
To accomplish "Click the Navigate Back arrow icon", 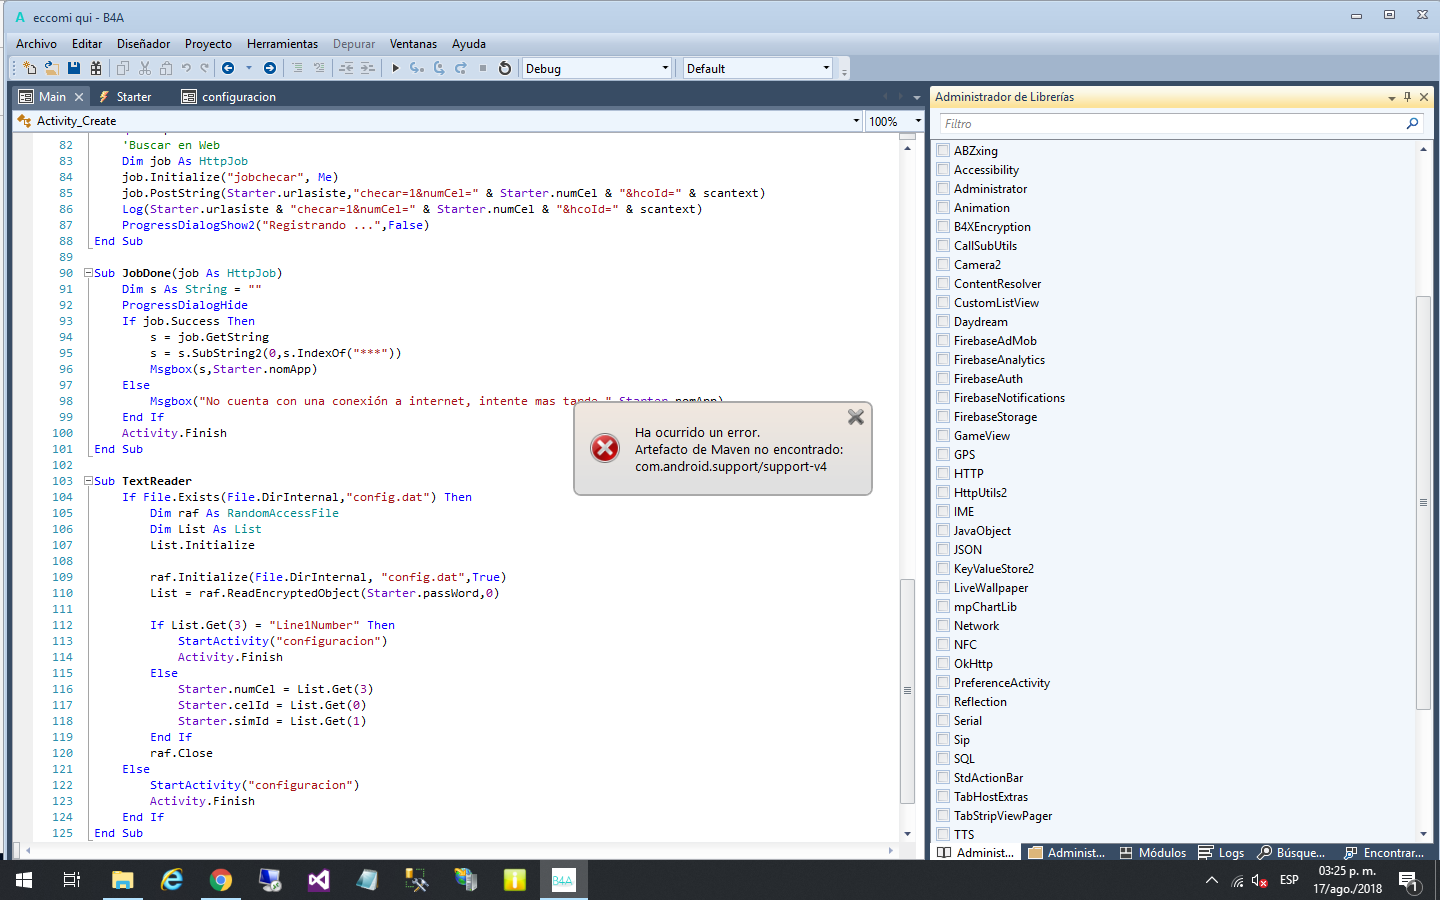I will pos(228,68).
